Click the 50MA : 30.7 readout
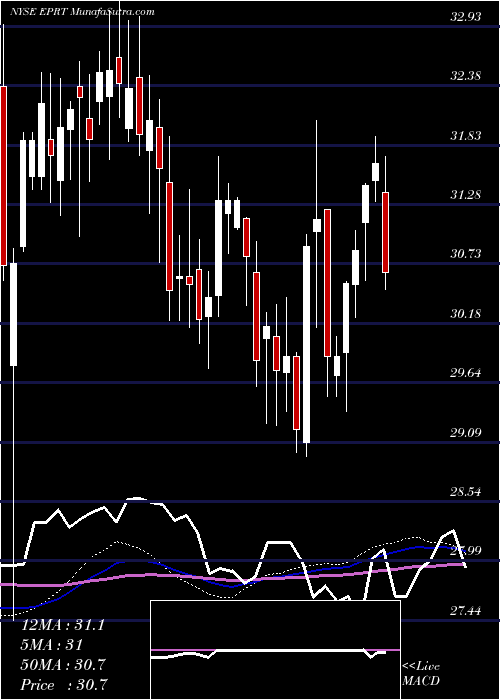The width and height of the screenshot is (500, 700). (x=63, y=665)
